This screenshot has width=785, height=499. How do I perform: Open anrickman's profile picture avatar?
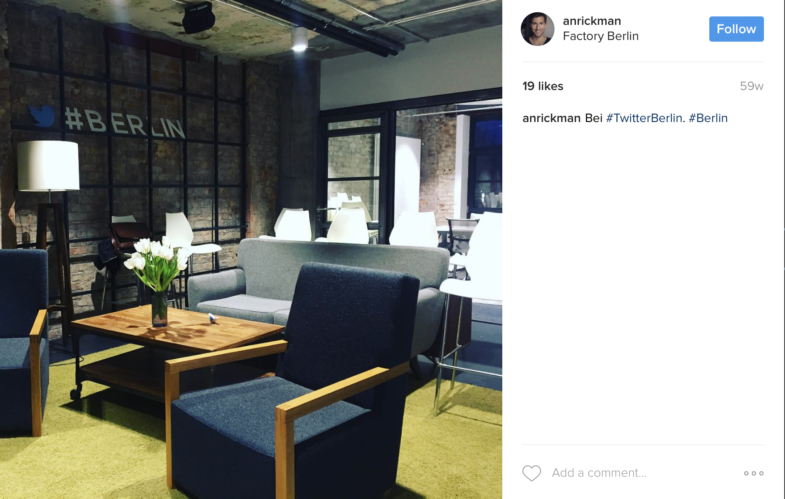[537, 29]
